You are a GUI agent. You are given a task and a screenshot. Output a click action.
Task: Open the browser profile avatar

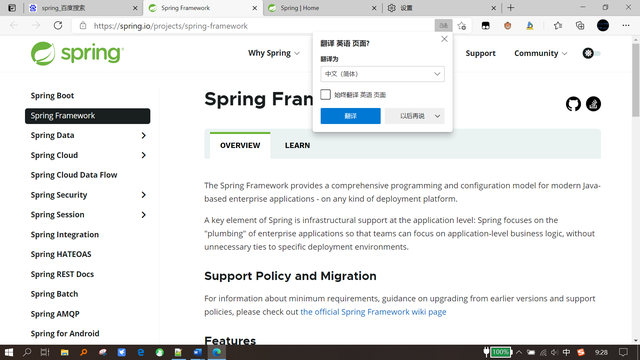(603, 26)
